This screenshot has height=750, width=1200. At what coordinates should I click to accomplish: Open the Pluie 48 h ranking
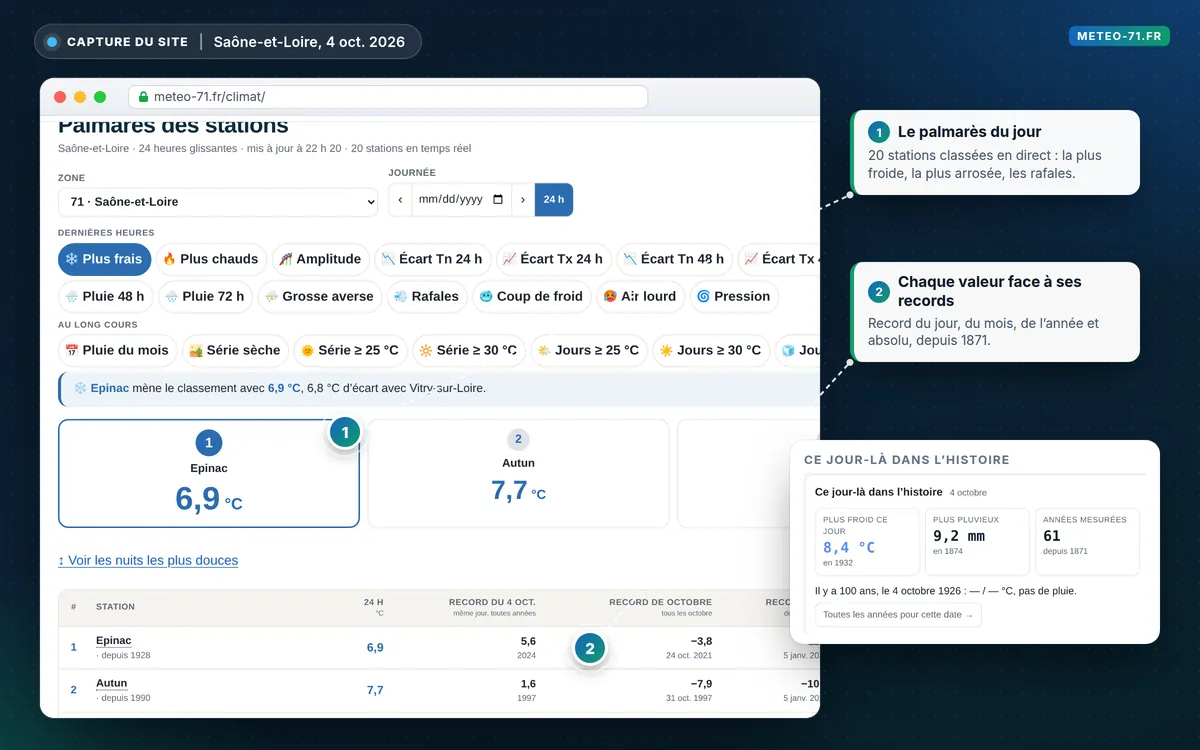click(106, 296)
